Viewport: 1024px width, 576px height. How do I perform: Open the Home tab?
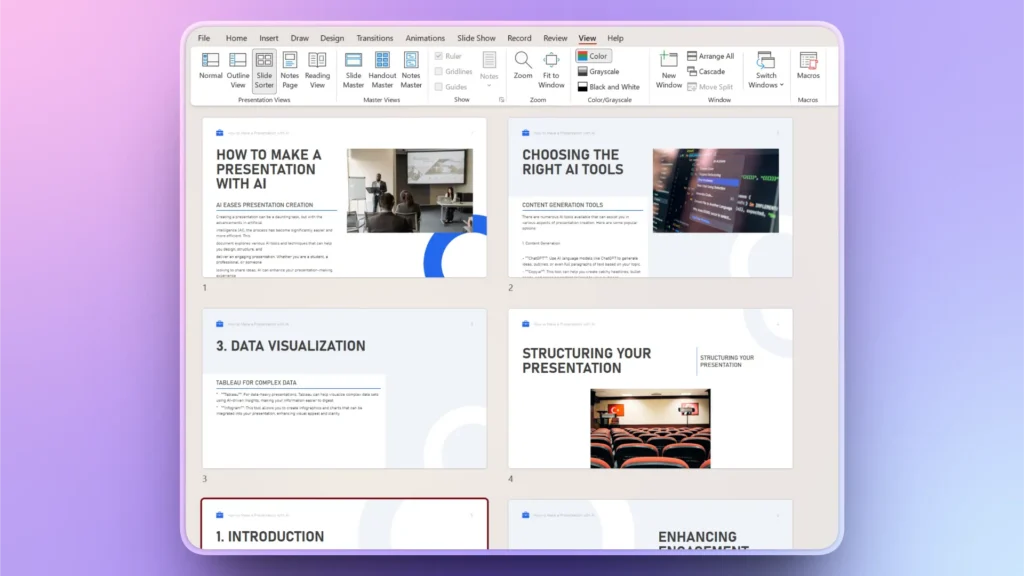click(x=236, y=38)
